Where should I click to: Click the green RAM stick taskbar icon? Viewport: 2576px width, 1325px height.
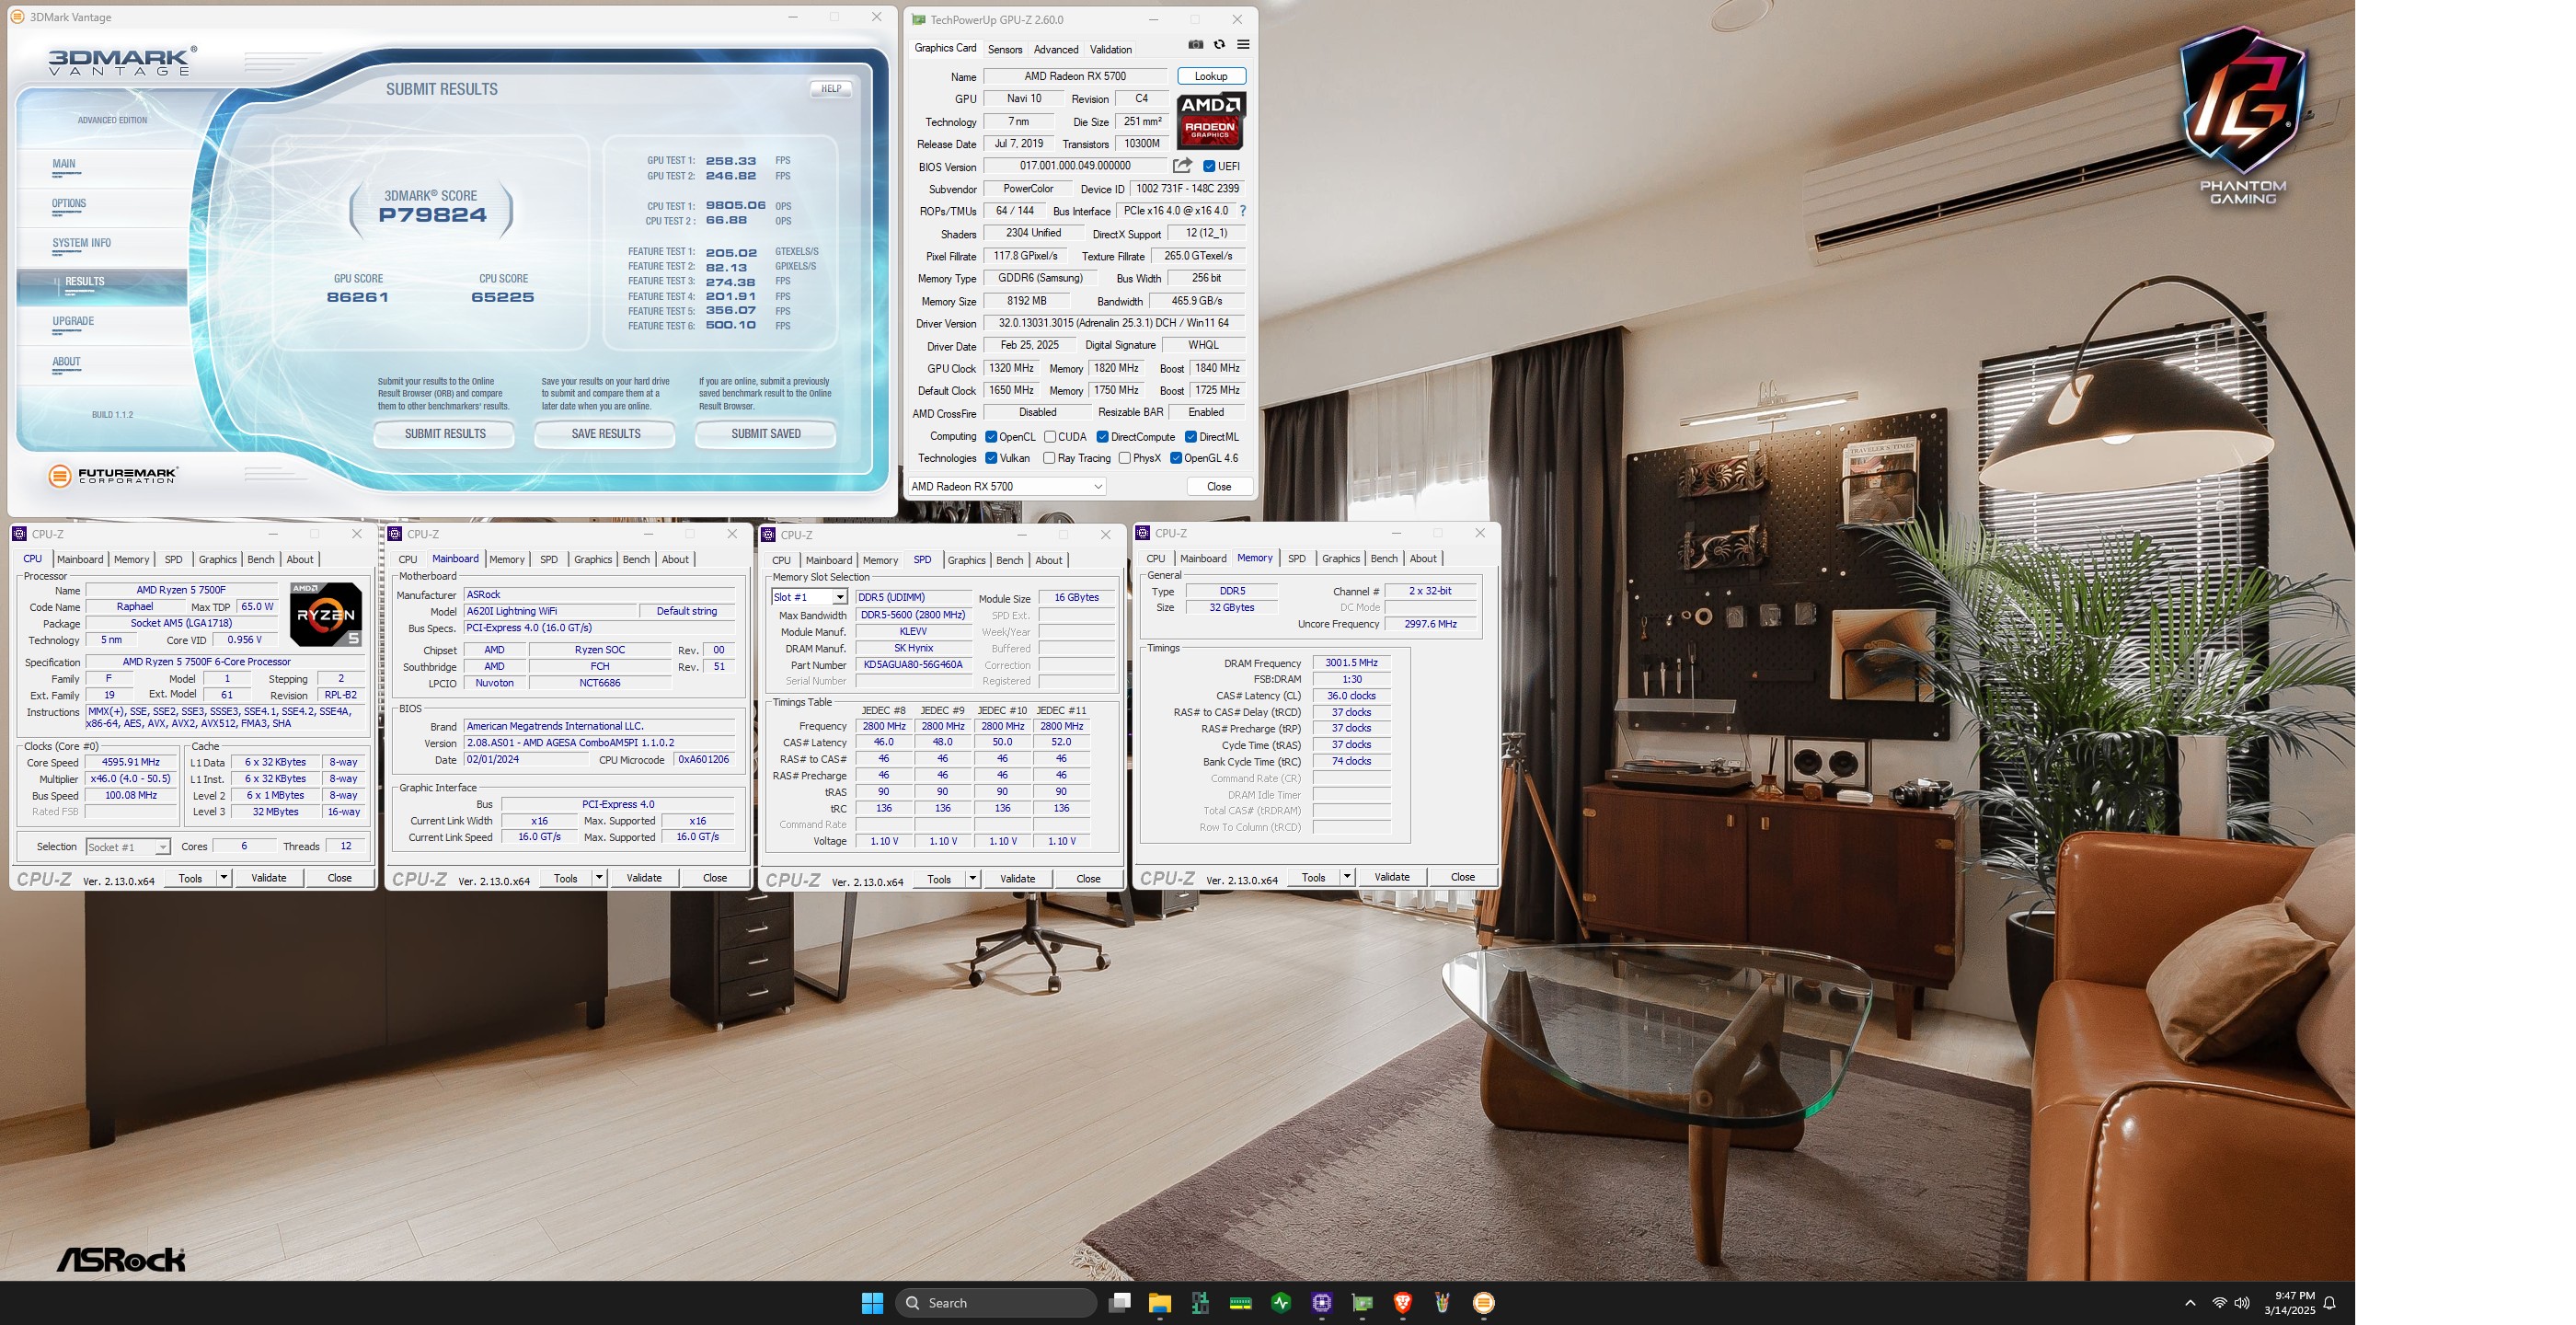(x=1240, y=1302)
